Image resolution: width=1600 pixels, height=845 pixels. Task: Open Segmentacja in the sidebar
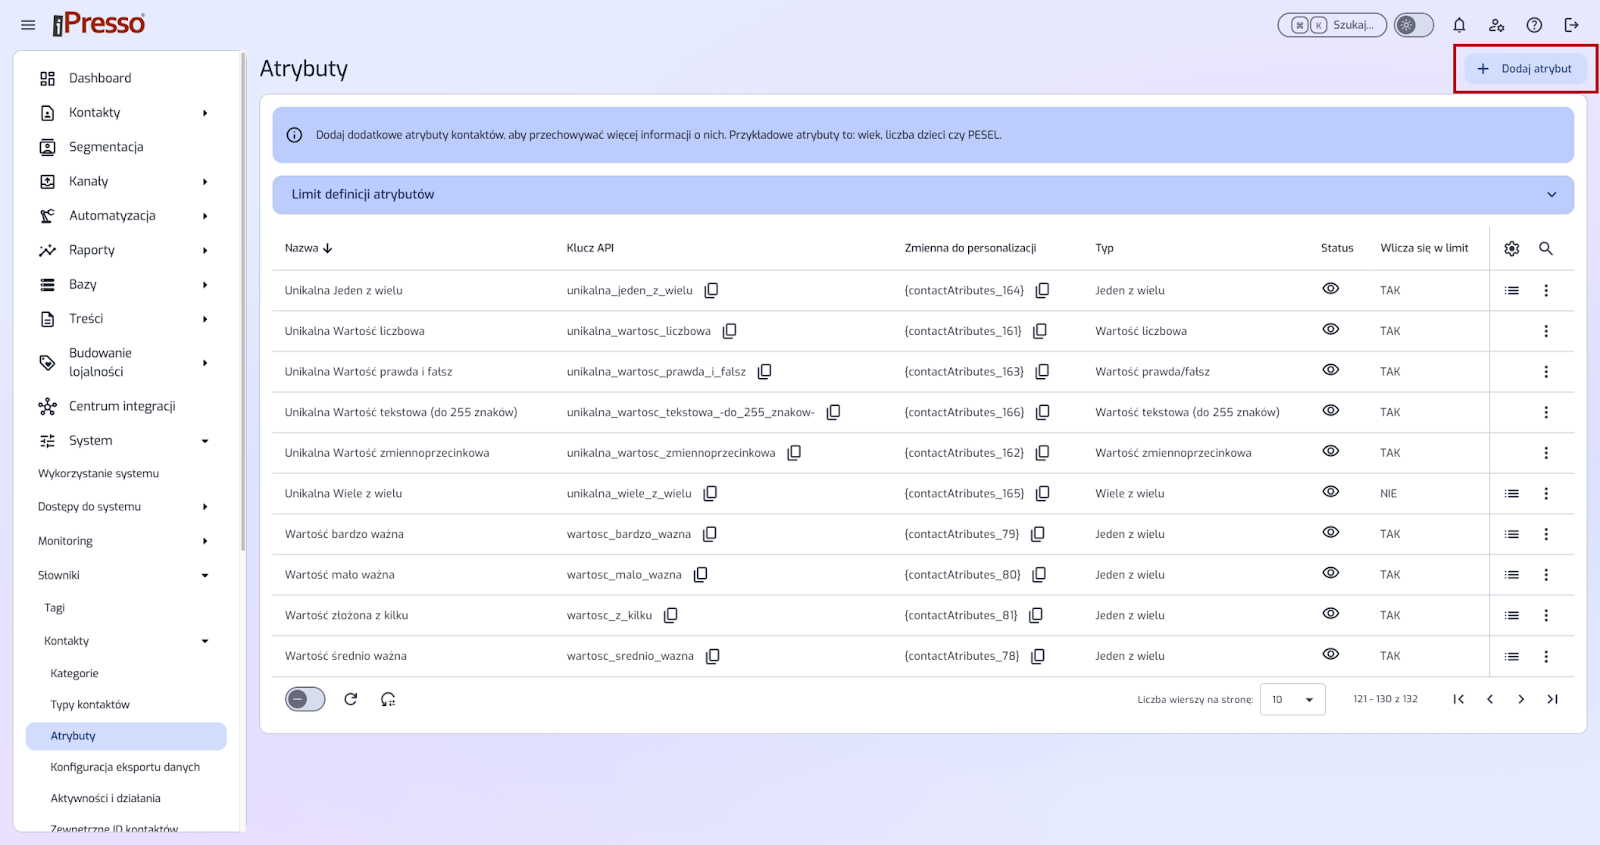pos(106,147)
